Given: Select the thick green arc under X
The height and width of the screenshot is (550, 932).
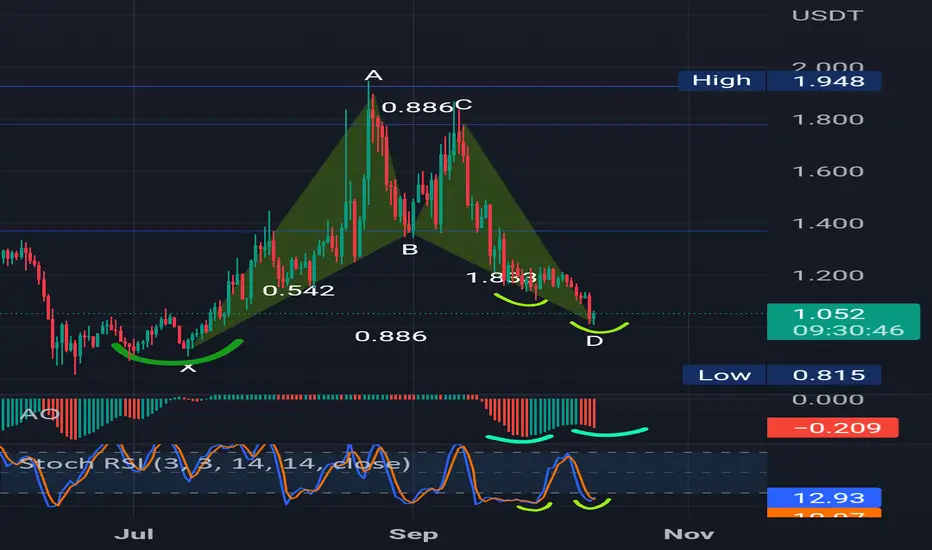Looking at the screenshot, I should tap(177, 354).
